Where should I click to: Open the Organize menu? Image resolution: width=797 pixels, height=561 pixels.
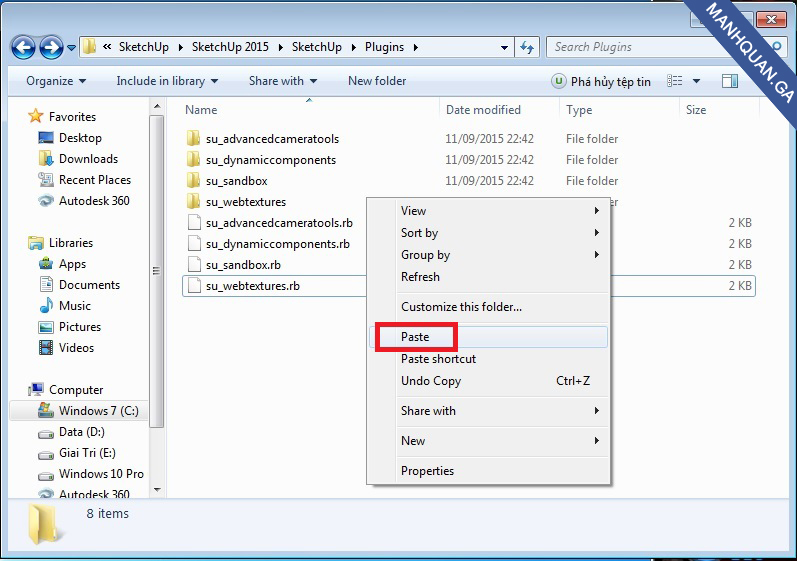56,81
